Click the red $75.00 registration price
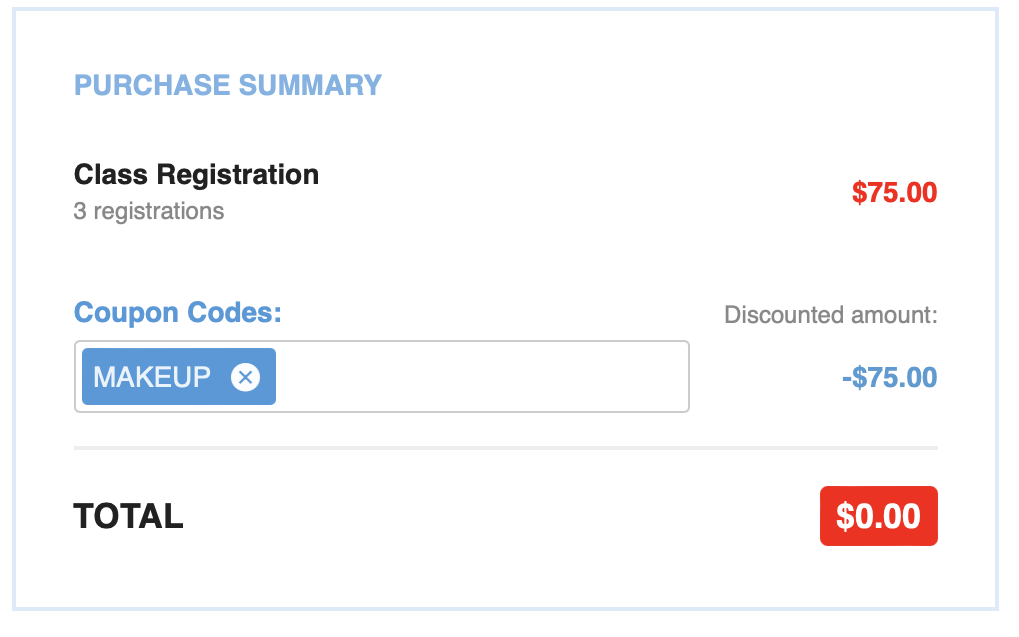 [894, 192]
